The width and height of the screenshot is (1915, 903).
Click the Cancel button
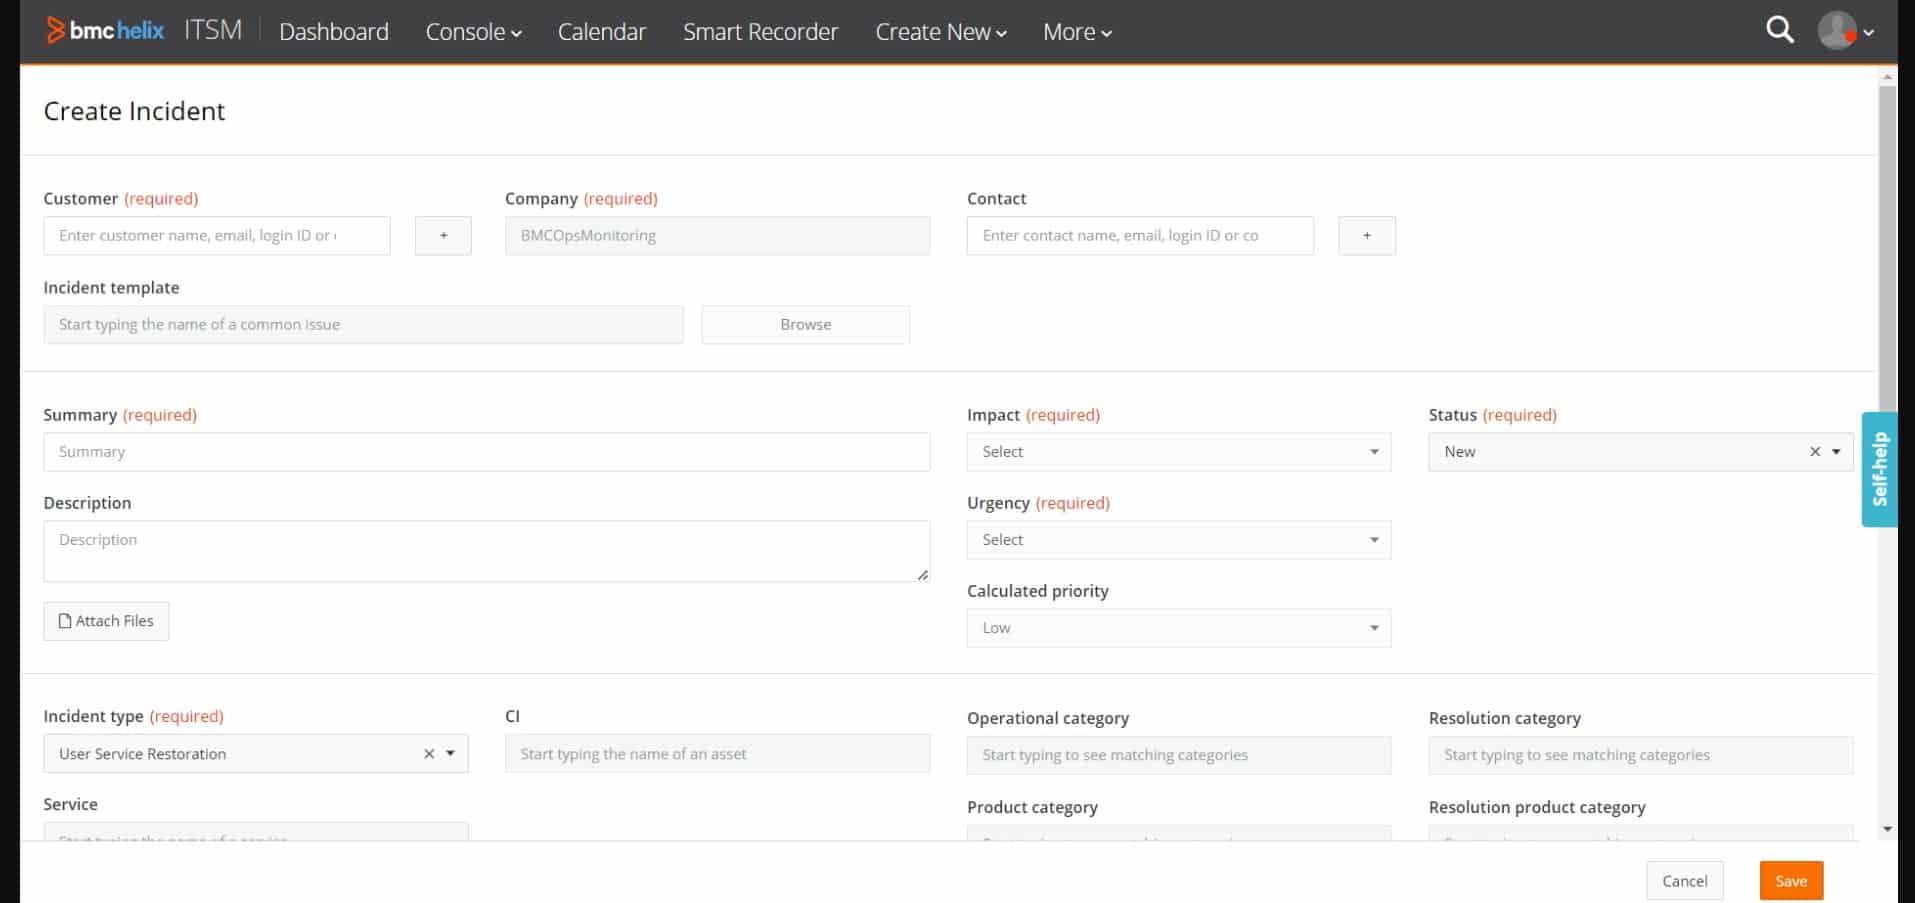coord(1684,881)
